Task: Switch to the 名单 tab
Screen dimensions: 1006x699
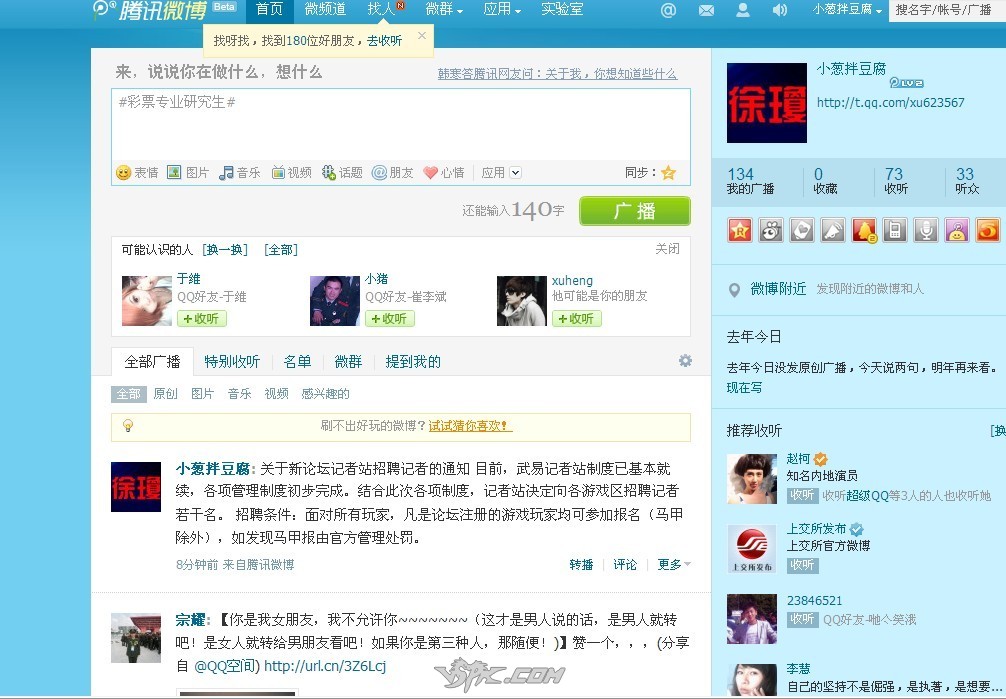Action: pyautogui.click(x=297, y=361)
